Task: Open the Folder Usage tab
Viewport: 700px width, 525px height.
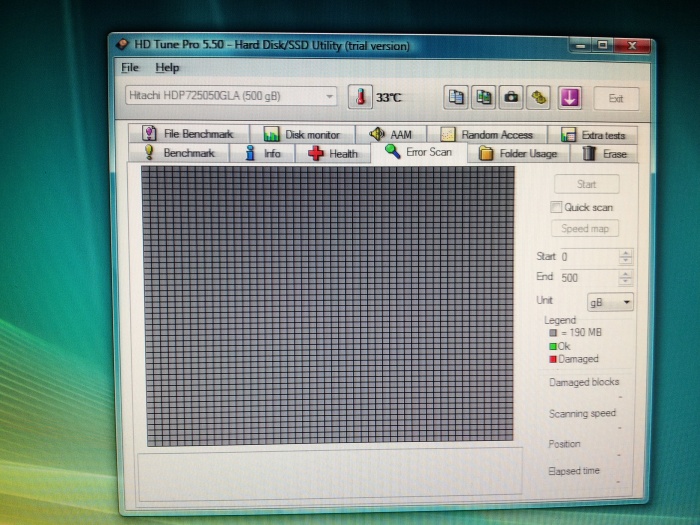Action: 518,154
